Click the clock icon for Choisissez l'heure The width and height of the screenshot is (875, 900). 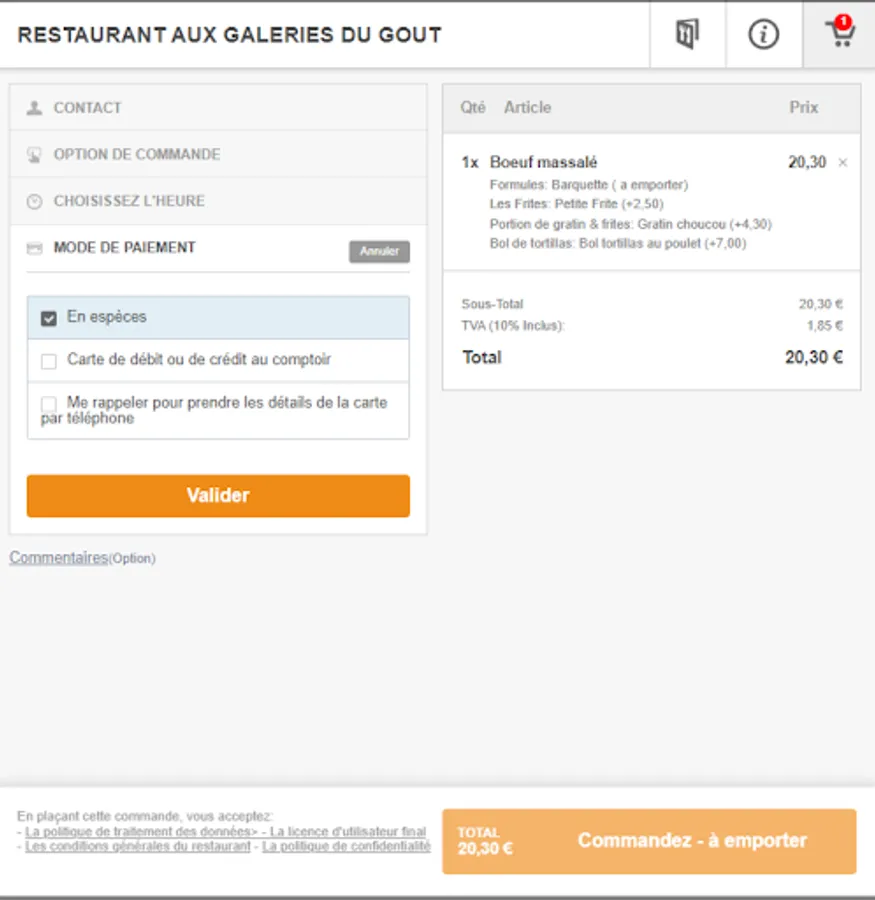tap(35, 201)
